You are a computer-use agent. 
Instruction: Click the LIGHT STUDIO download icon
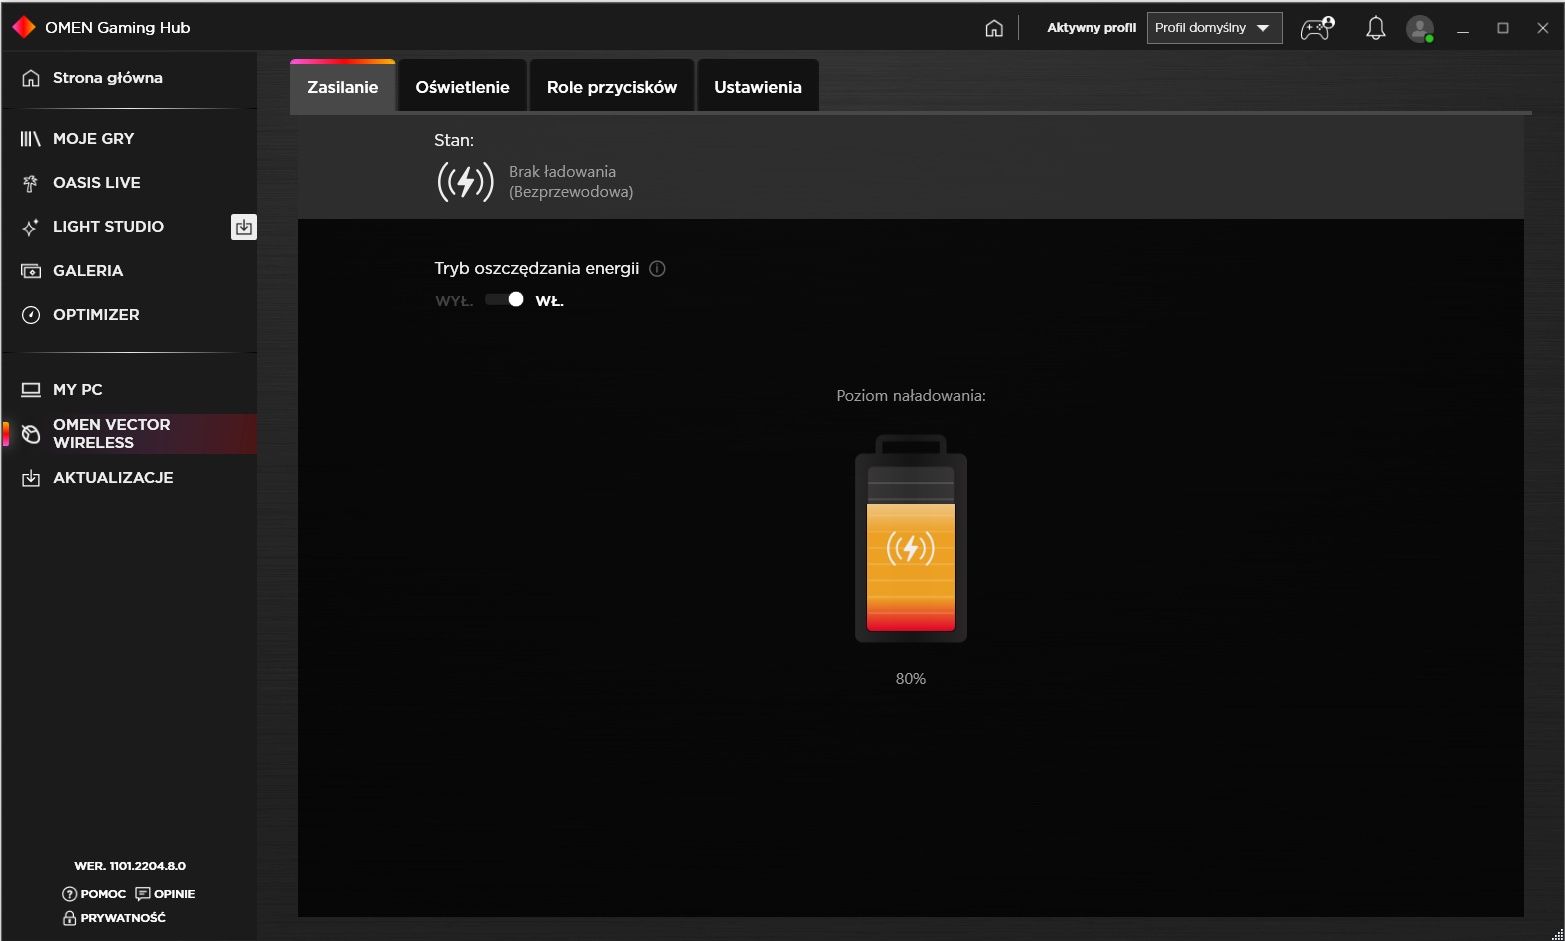pos(243,227)
